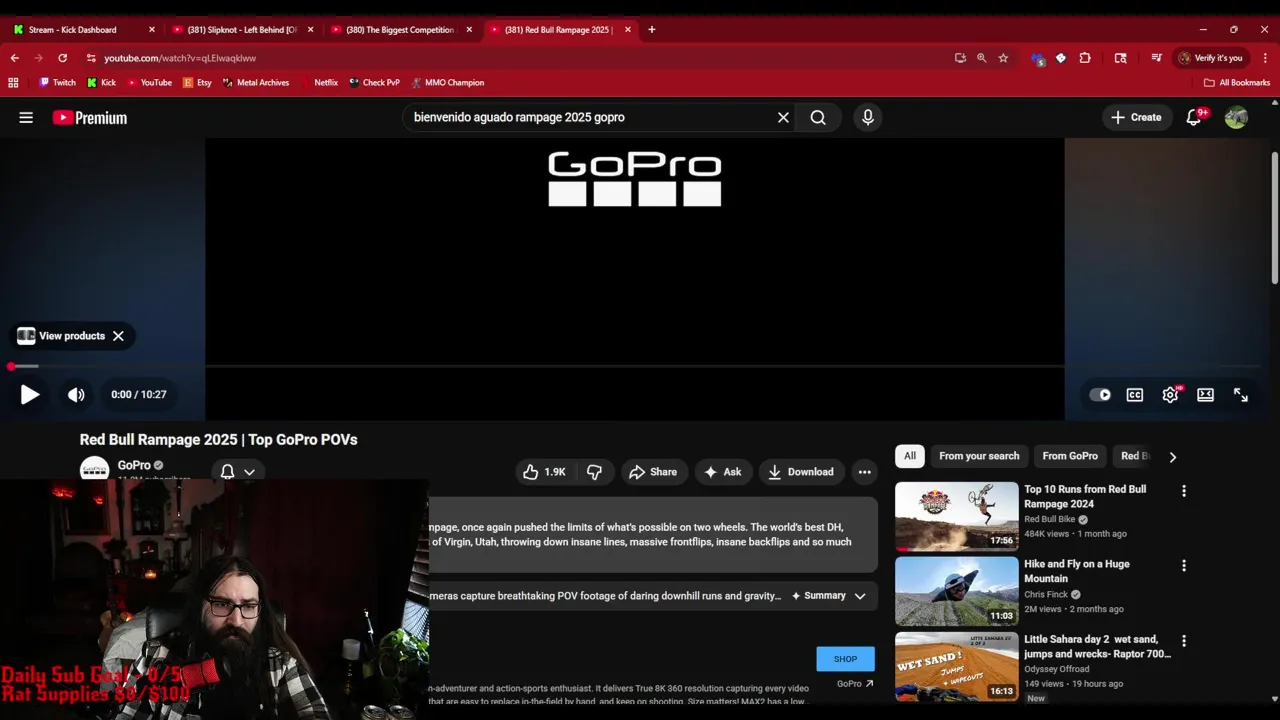Open the Ask AI button
Image resolution: width=1280 pixels, height=720 pixels.
pyautogui.click(x=722, y=472)
